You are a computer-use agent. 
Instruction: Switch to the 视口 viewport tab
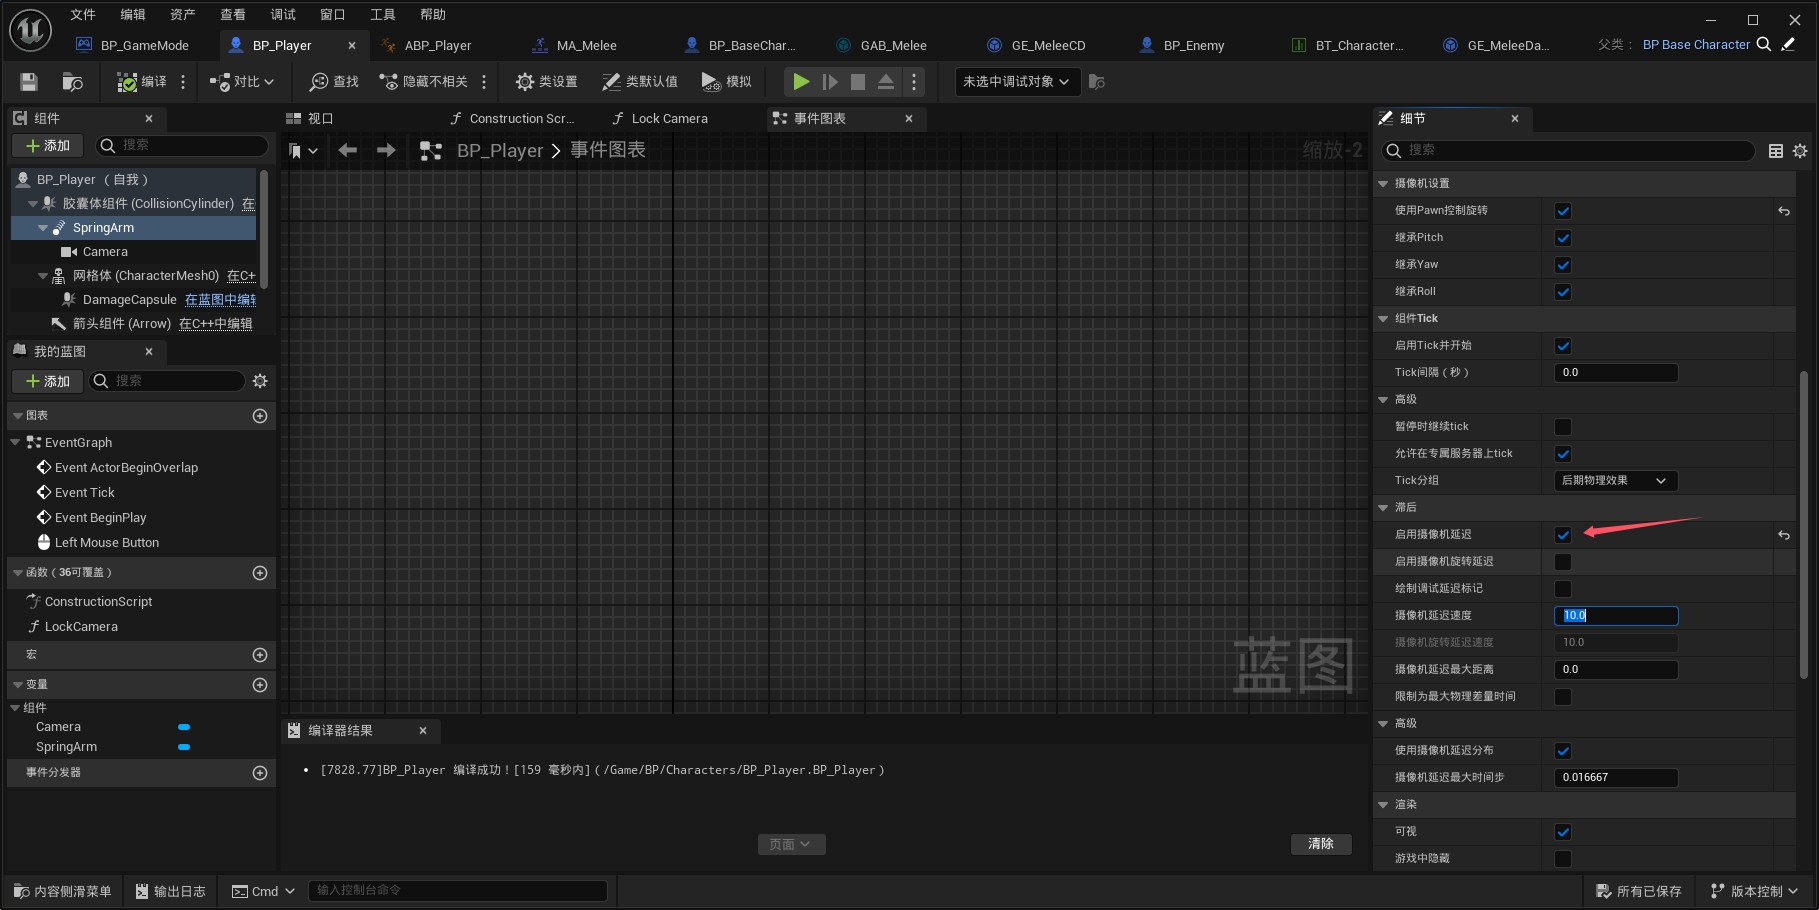click(x=320, y=119)
